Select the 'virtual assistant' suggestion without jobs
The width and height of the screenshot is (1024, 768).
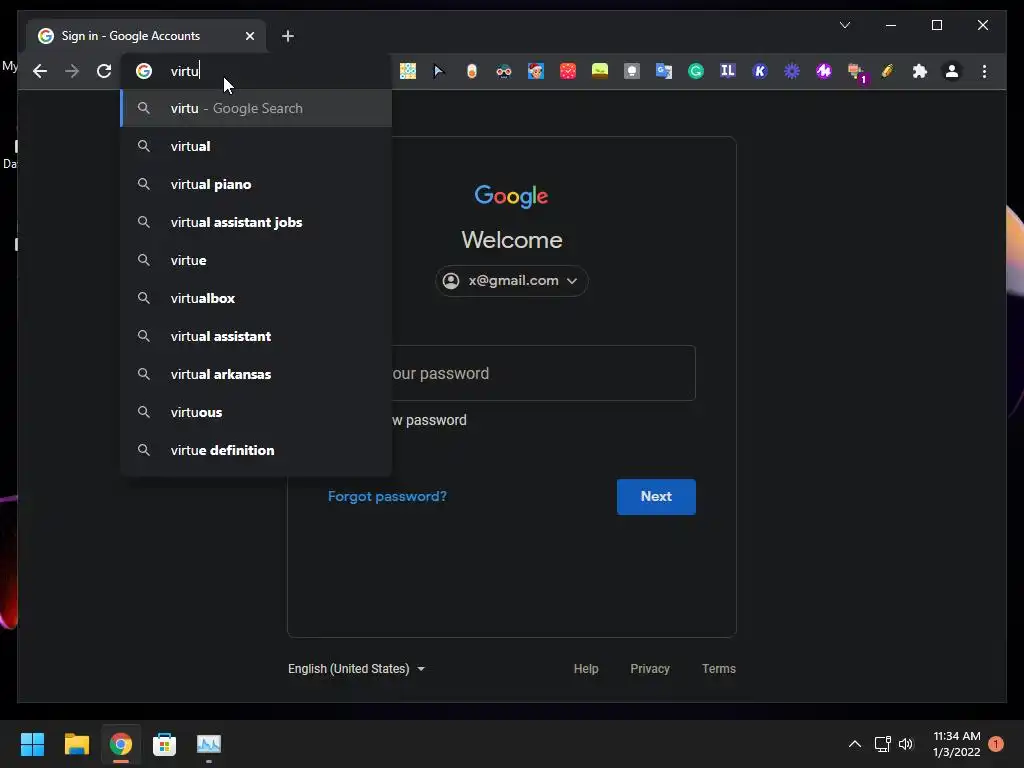coord(256,336)
